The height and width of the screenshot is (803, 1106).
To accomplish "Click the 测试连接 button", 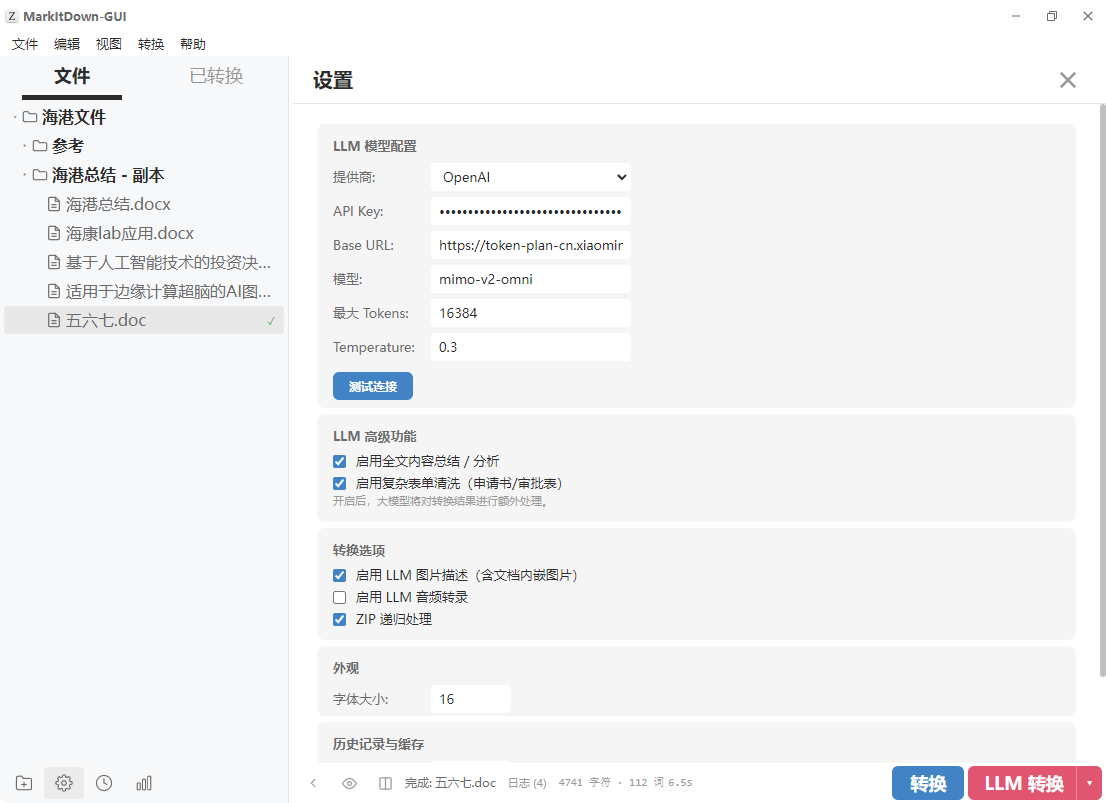I will (x=372, y=387).
